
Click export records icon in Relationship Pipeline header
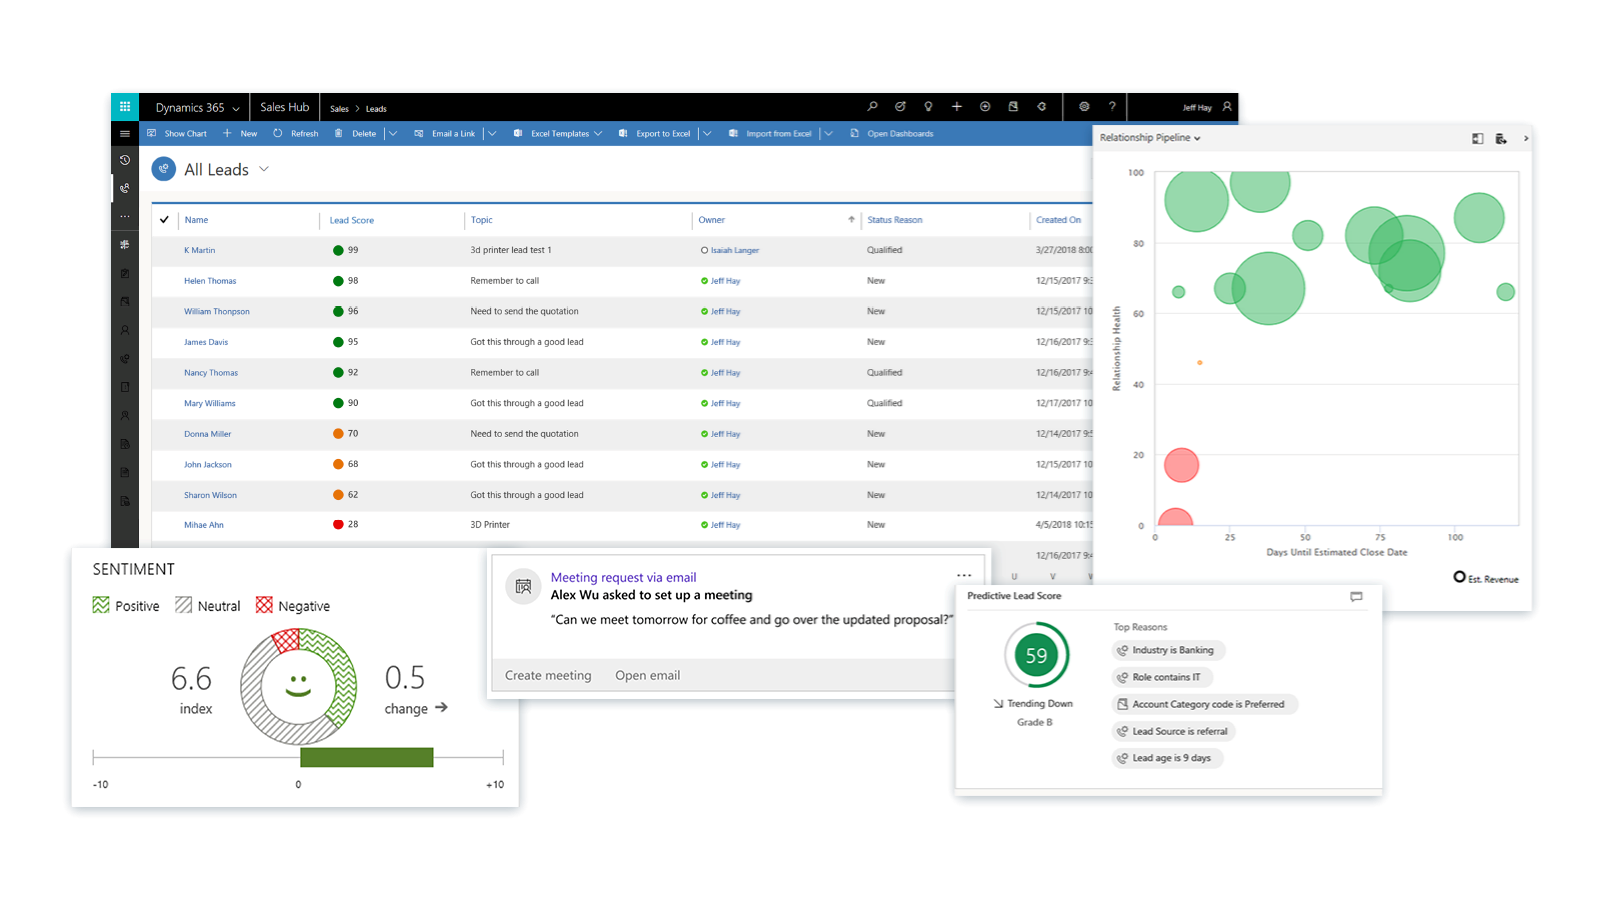point(1501,139)
